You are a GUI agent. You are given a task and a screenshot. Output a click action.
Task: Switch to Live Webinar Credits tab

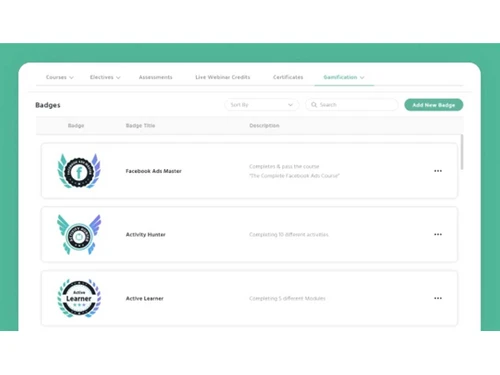pyautogui.click(x=223, y=77)
